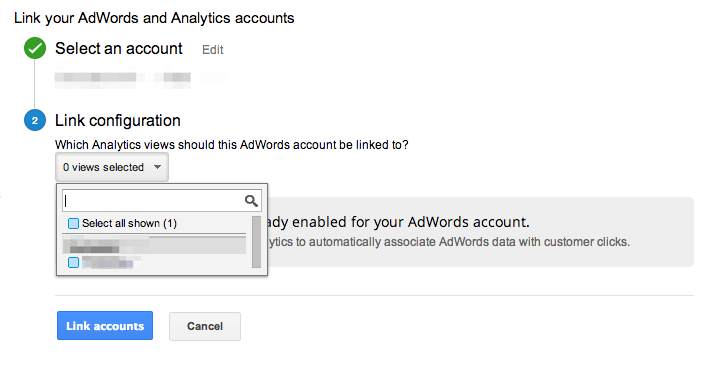Check the blurred view item checkbox

[x=73, y=262]
